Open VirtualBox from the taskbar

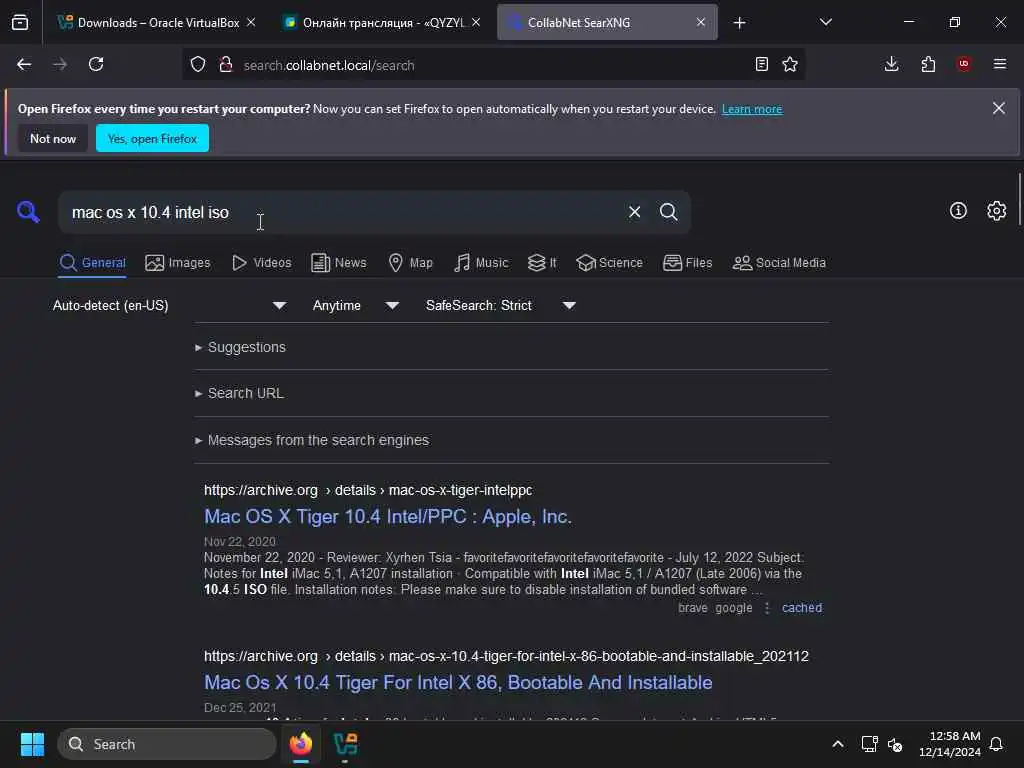click(345, 744)
